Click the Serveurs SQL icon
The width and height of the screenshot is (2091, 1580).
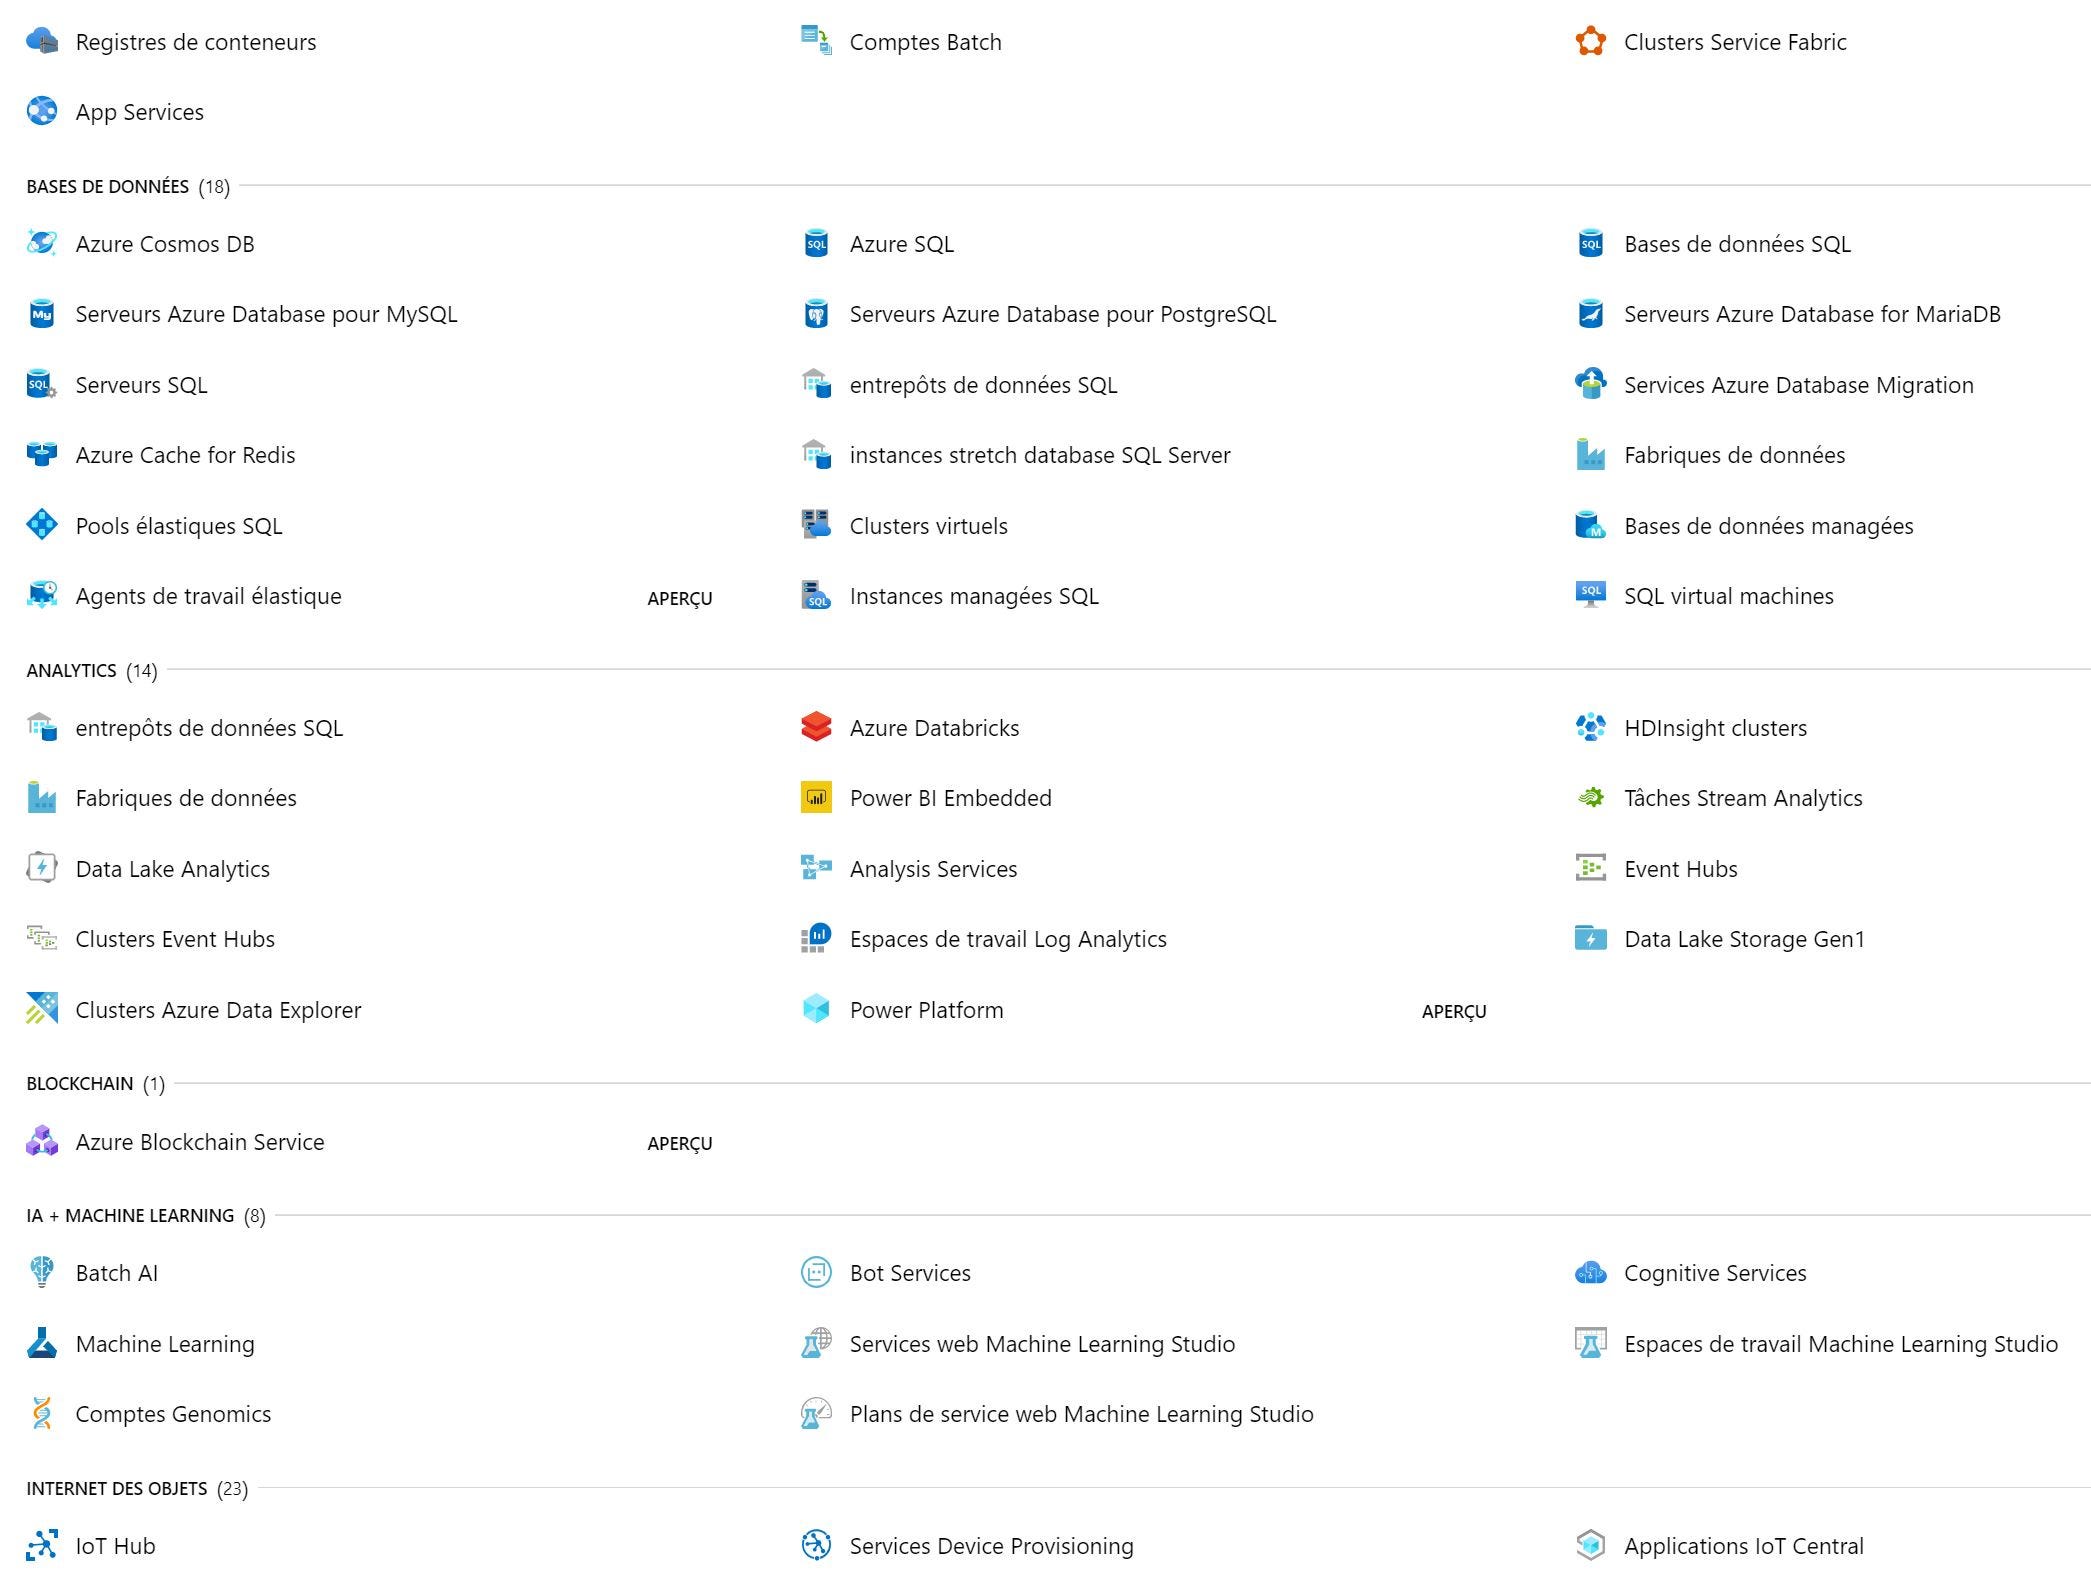[42, 385]
